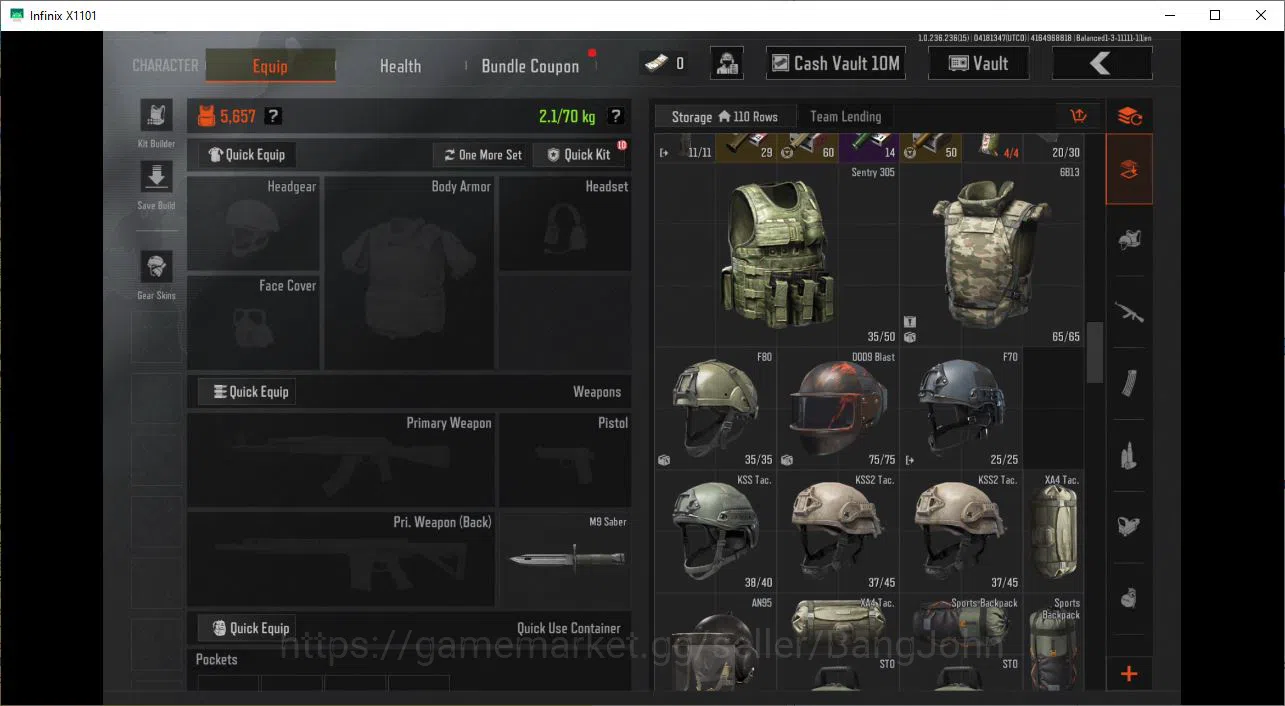Select the all-items storage filter
Viewport: 1285px width, 706px height.
click(x=1129, y=169)
